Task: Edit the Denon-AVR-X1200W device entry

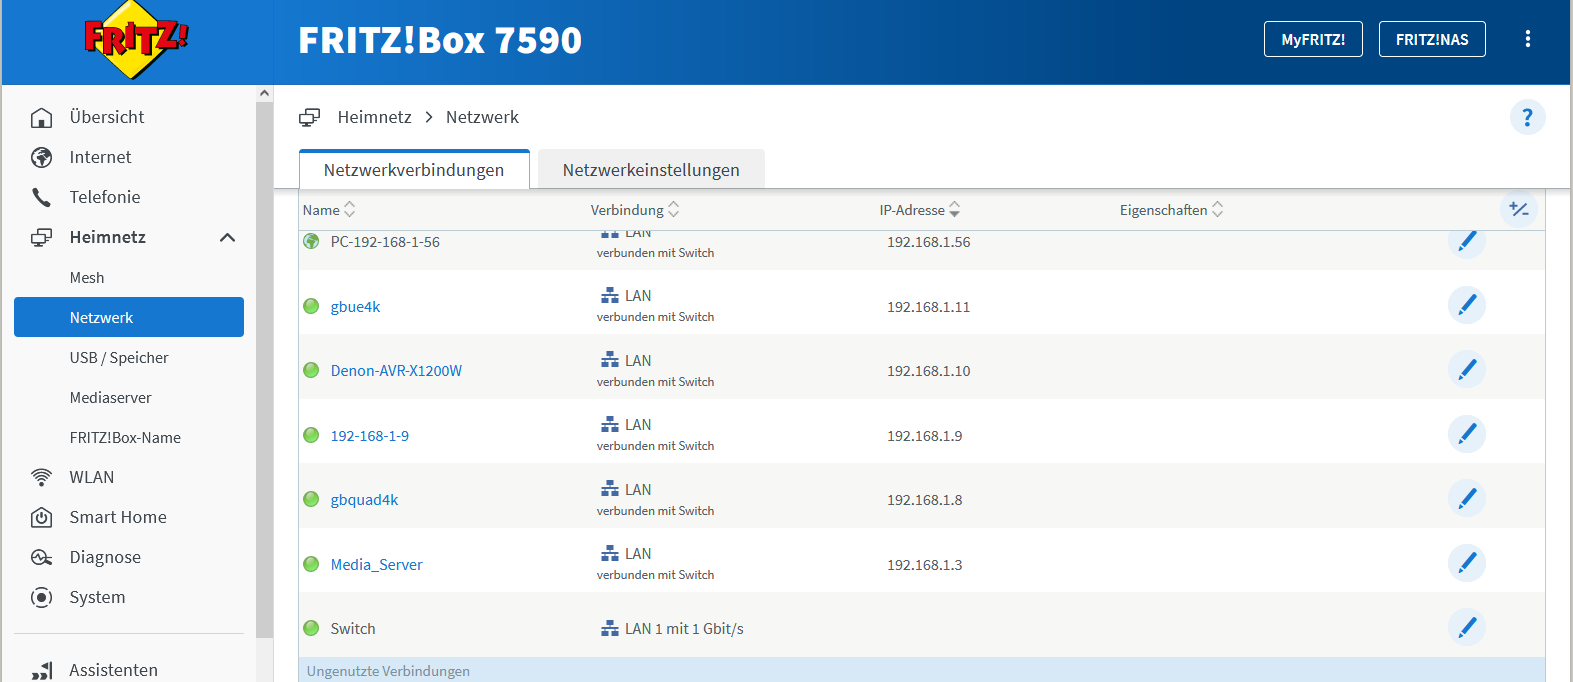Action: [1467, 369]
